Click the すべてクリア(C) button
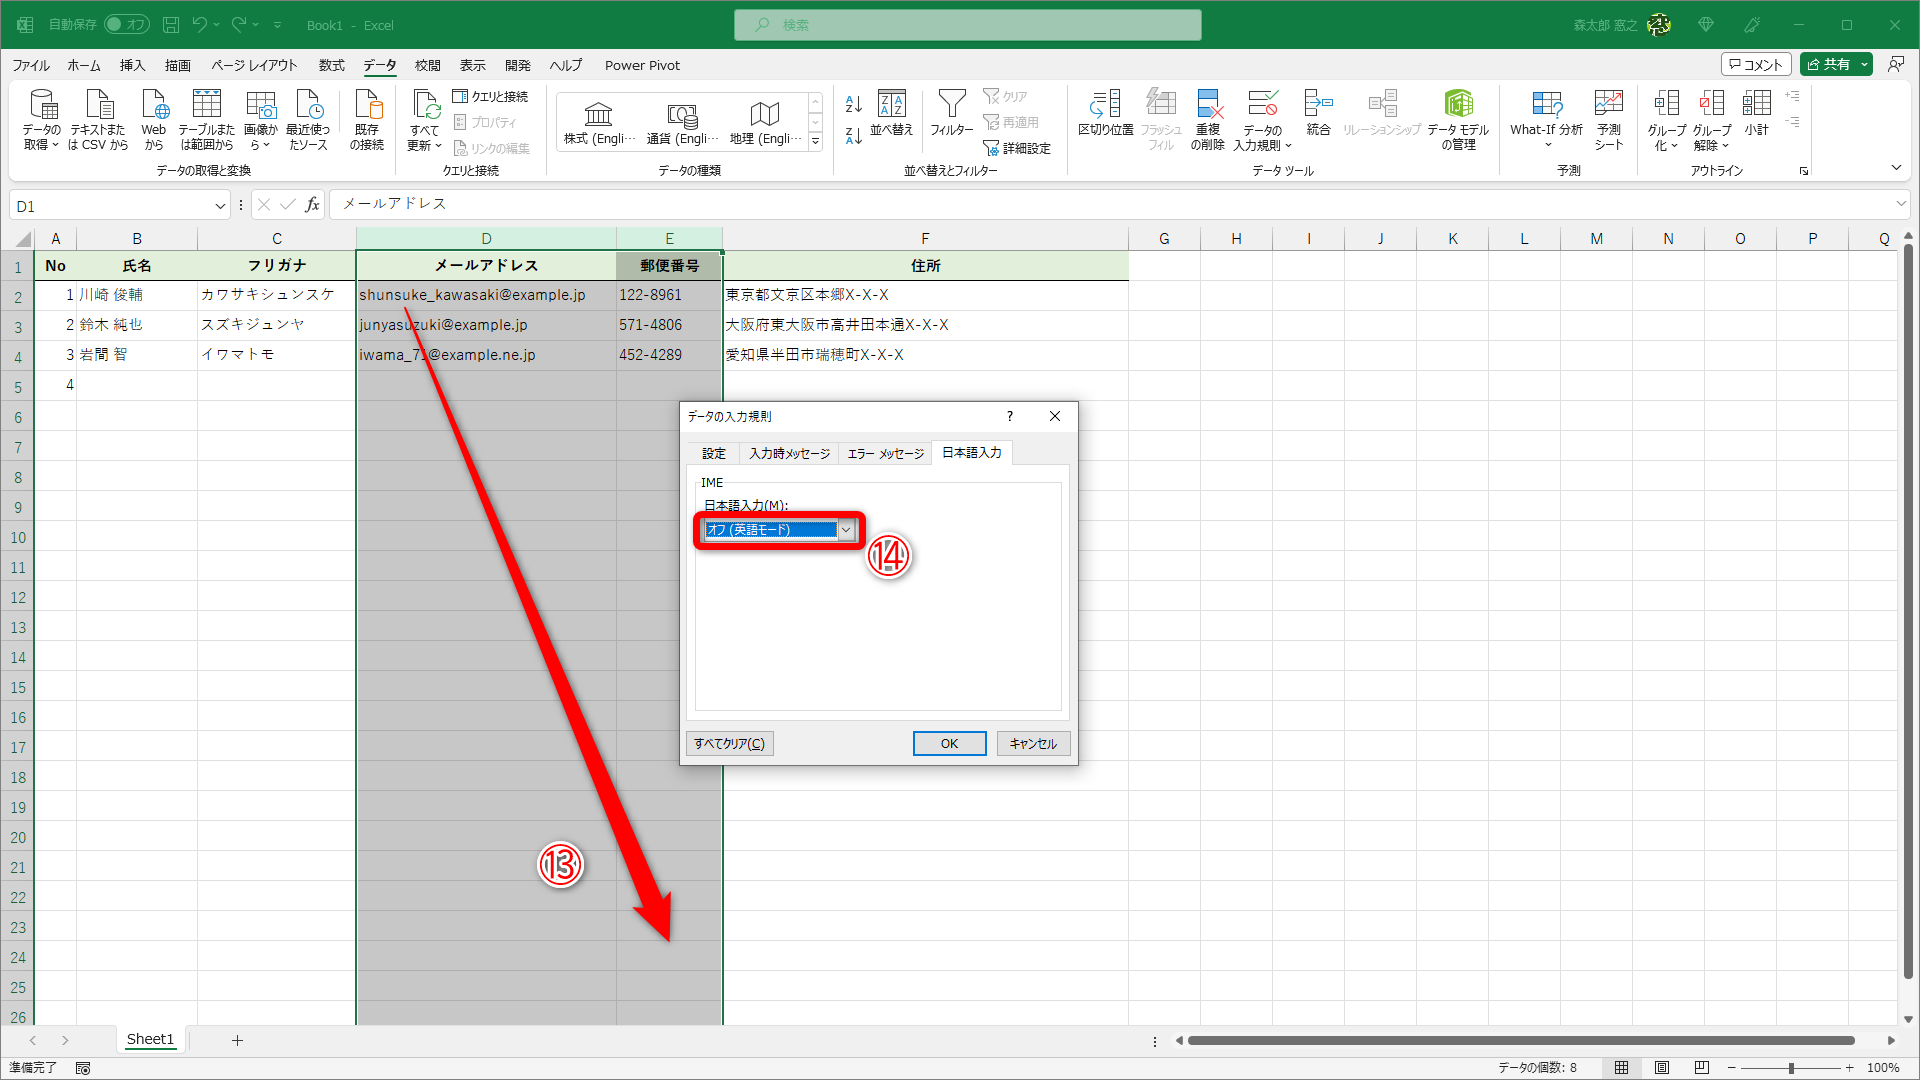 [729, 743]
